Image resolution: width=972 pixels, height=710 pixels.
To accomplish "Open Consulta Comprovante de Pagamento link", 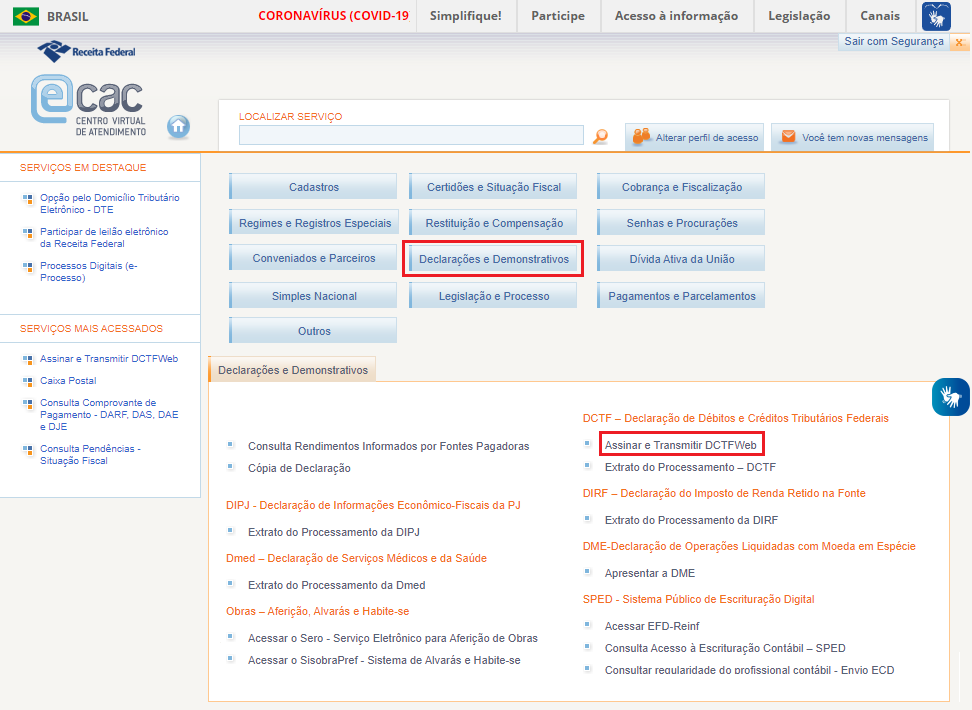I will tap(109, 414).
